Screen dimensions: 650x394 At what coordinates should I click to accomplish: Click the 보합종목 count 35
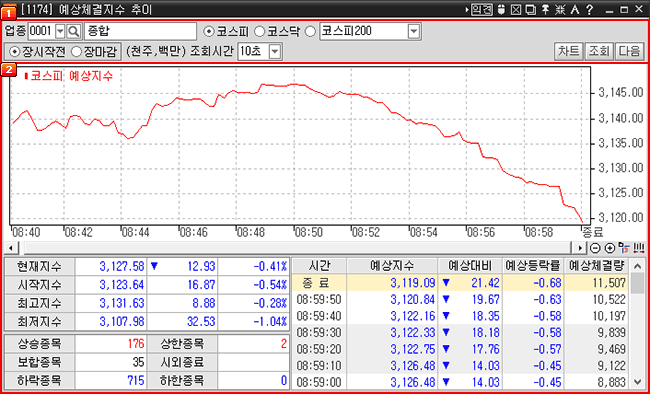tap(138, 362)
